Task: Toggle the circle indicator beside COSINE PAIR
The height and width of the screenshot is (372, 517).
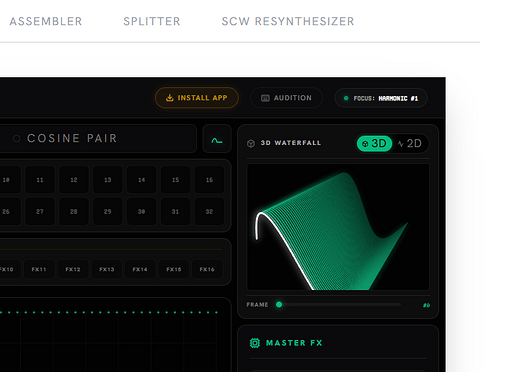Action: [x=16, y=138]
